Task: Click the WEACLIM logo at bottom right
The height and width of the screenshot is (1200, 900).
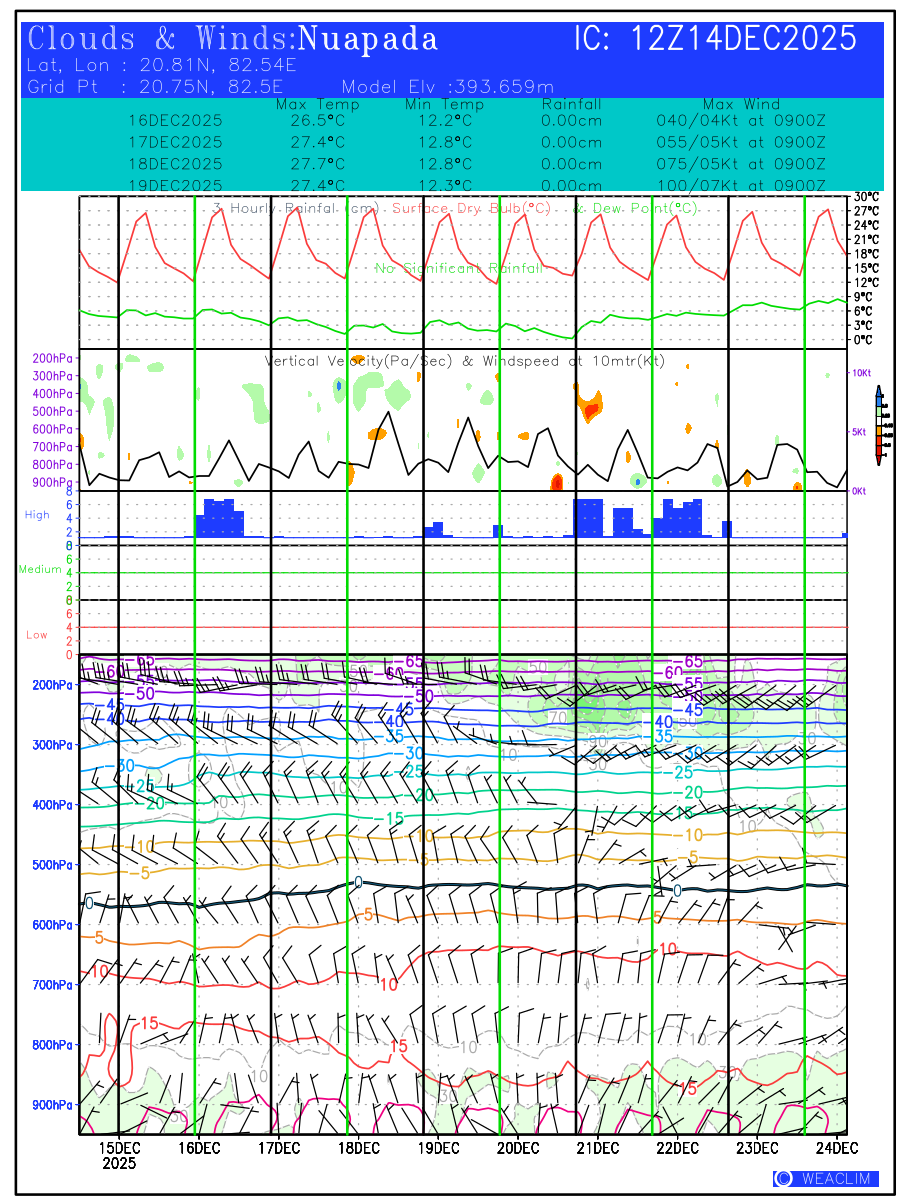Action: (825, 1179)
